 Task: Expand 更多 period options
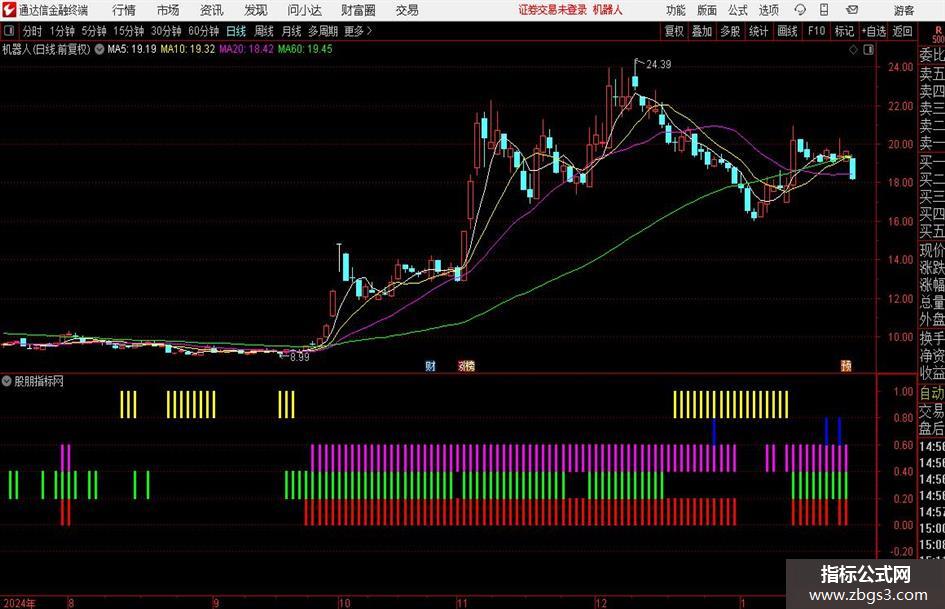358,31
